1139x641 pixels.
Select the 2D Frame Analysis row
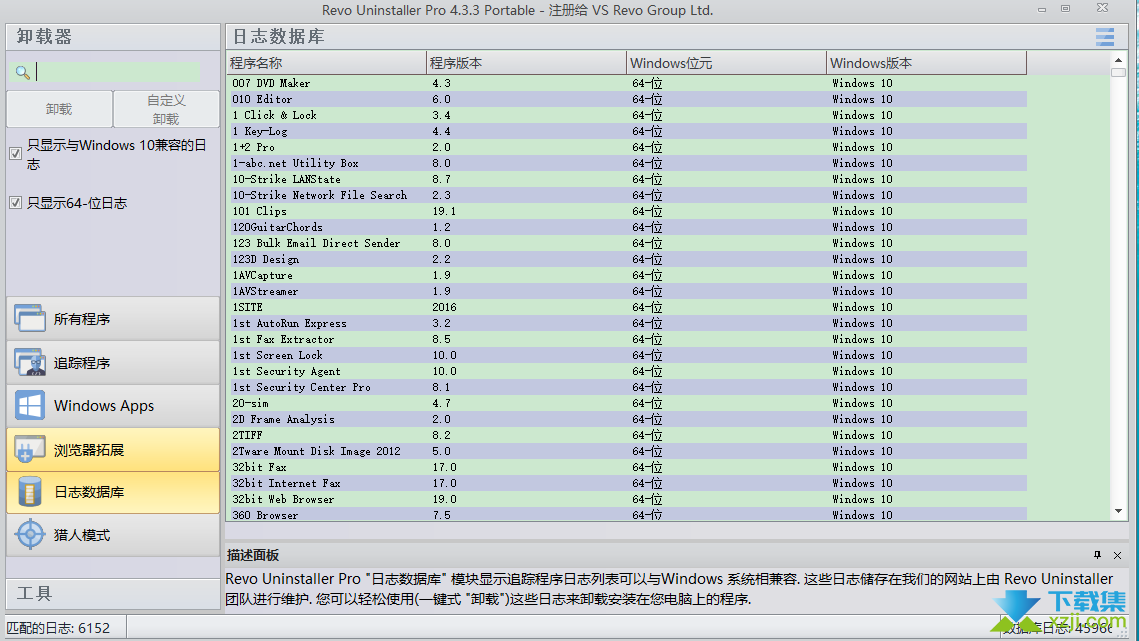point(627,419)
